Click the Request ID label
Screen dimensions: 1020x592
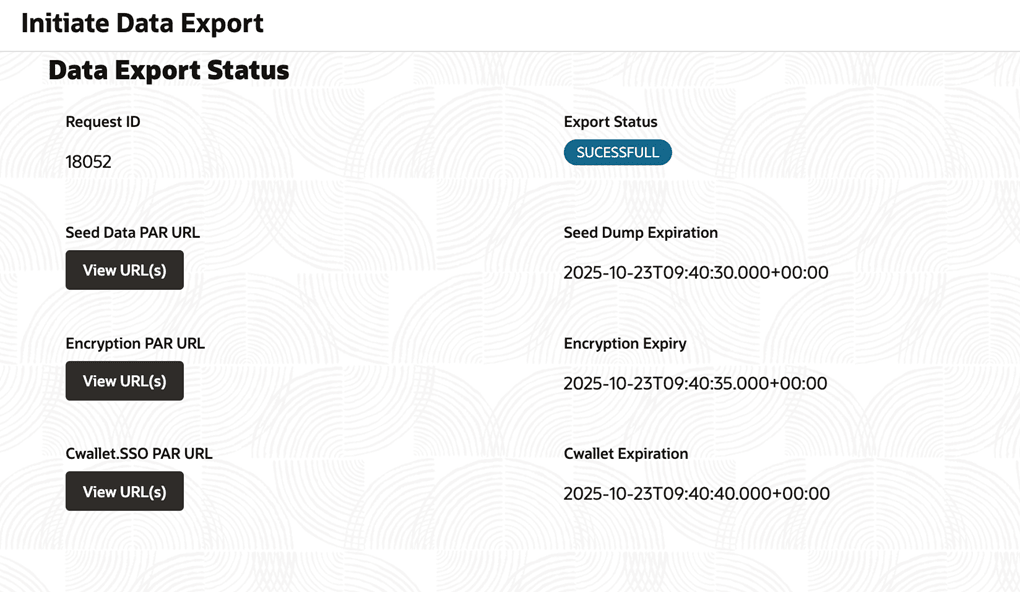(x=103, y=122)
